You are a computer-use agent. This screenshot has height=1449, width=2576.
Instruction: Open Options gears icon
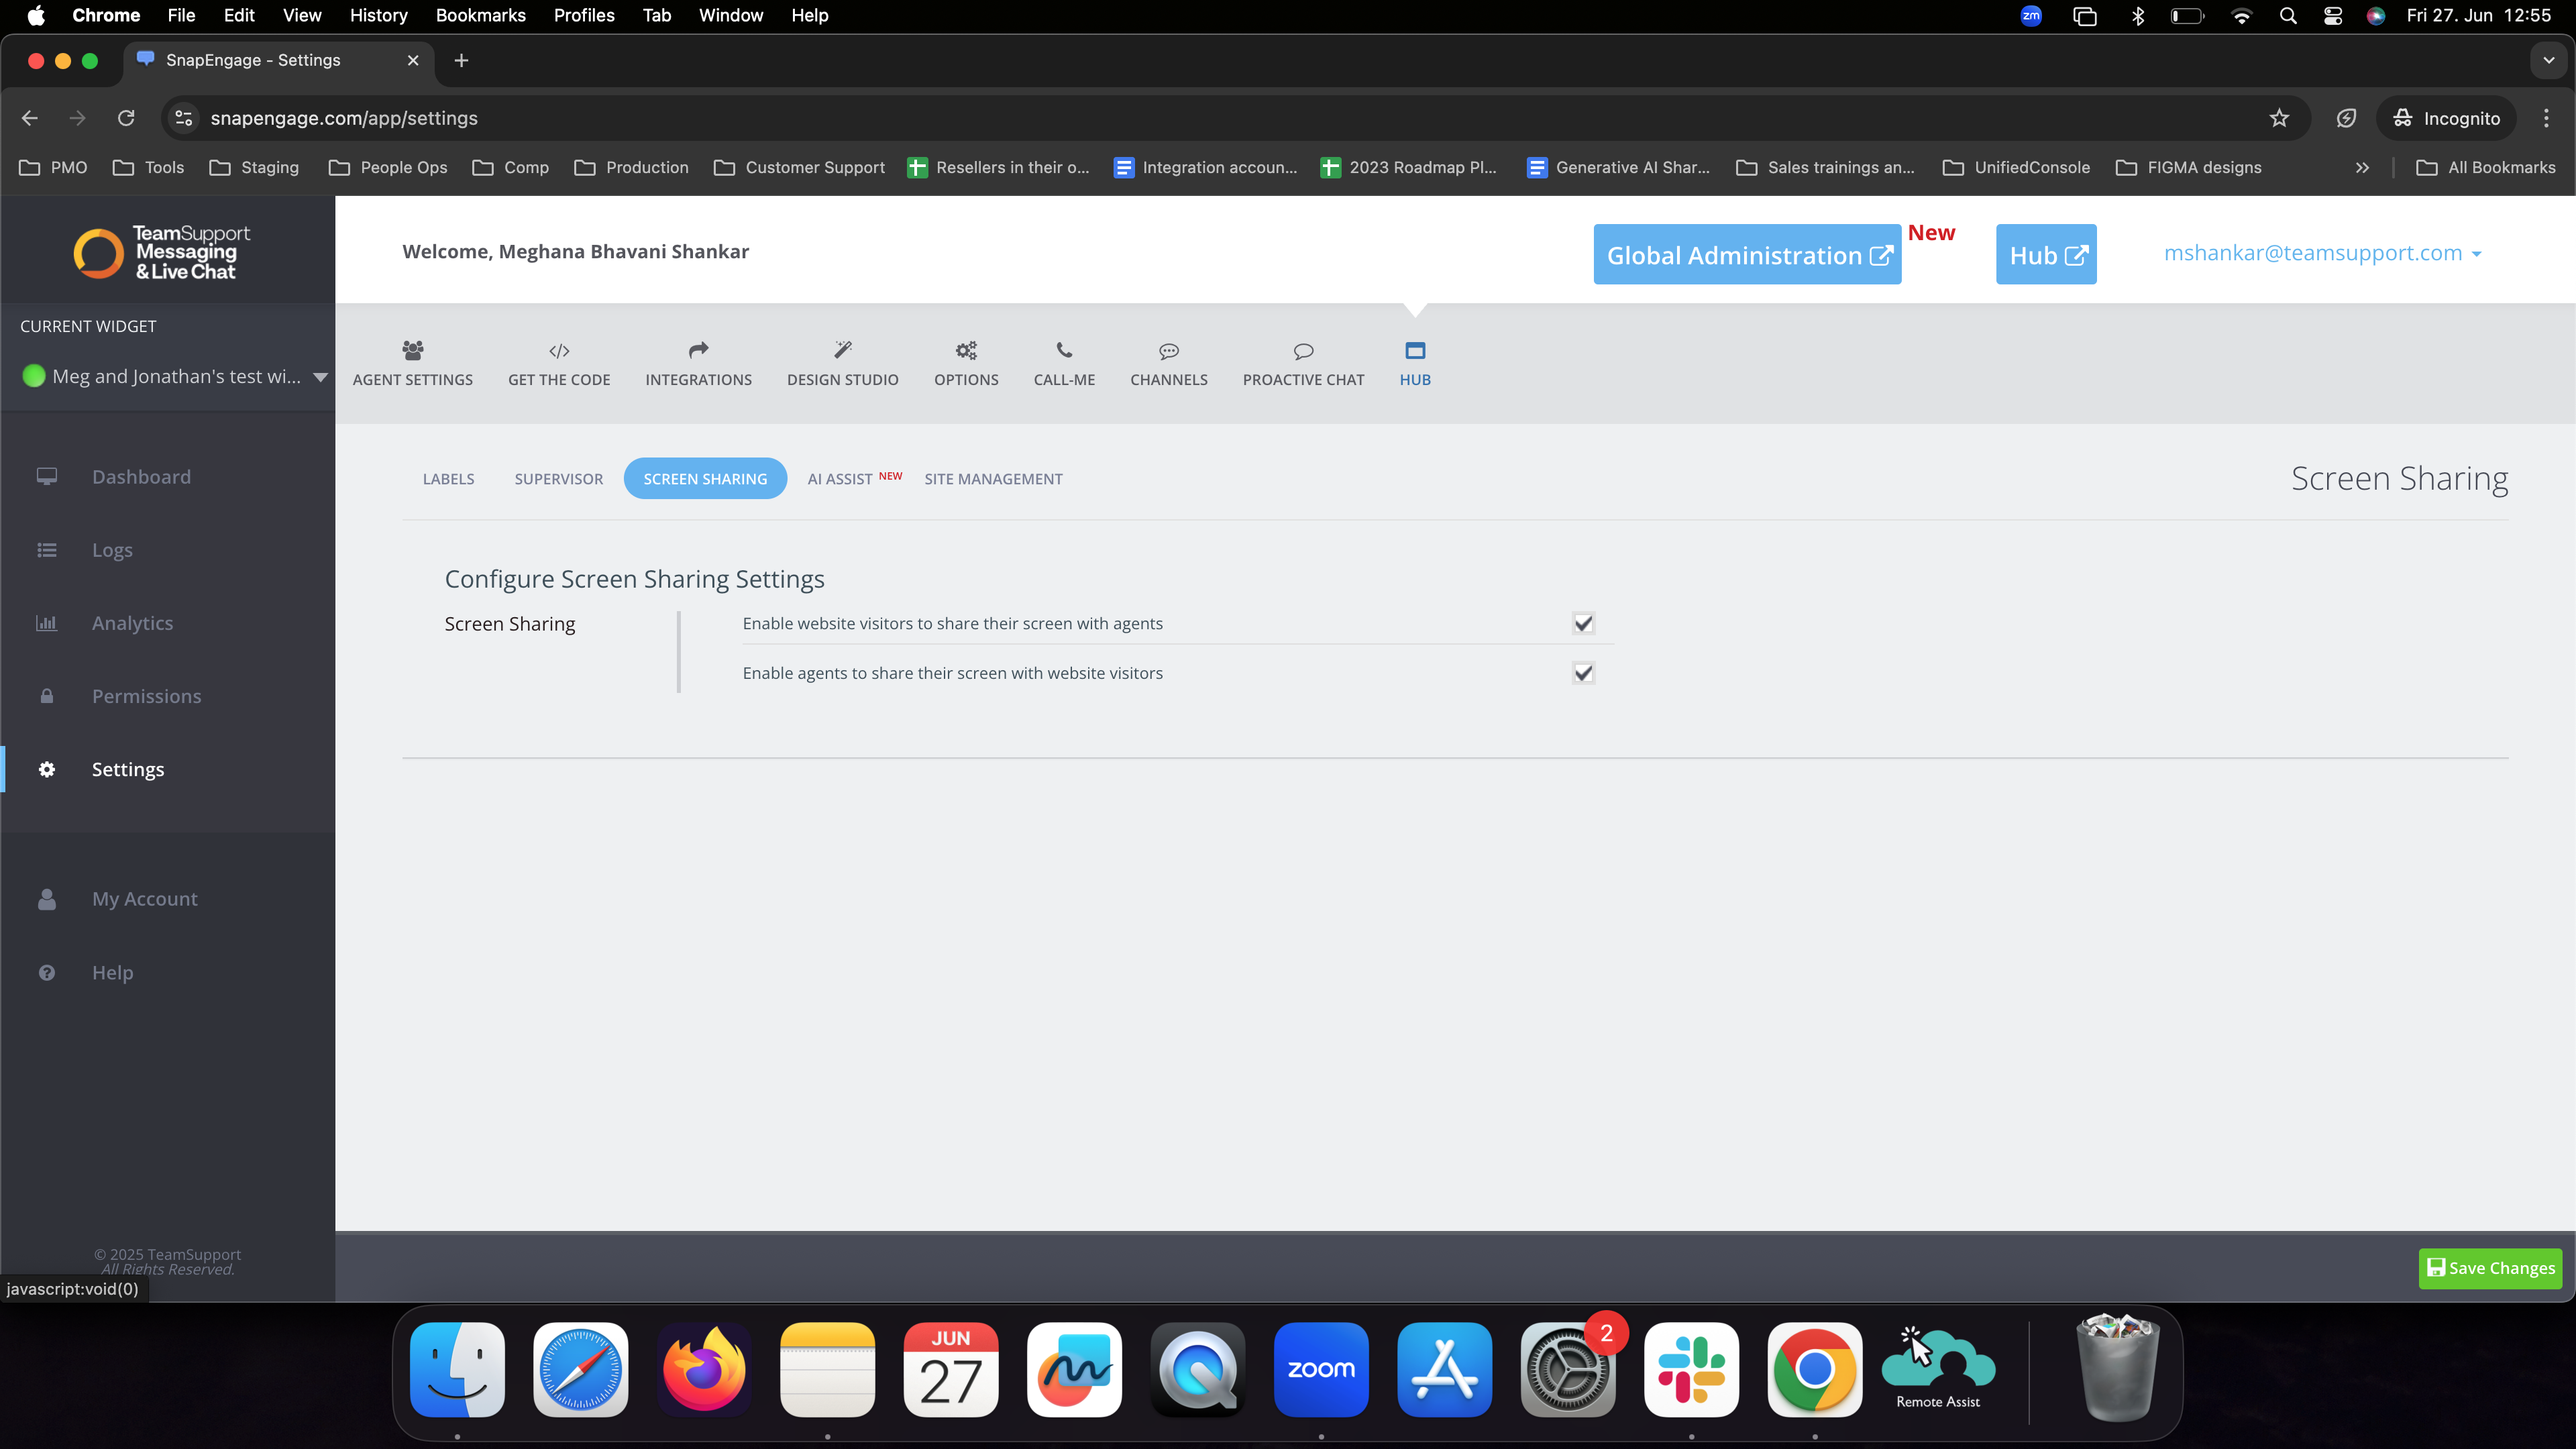[965, 350]
